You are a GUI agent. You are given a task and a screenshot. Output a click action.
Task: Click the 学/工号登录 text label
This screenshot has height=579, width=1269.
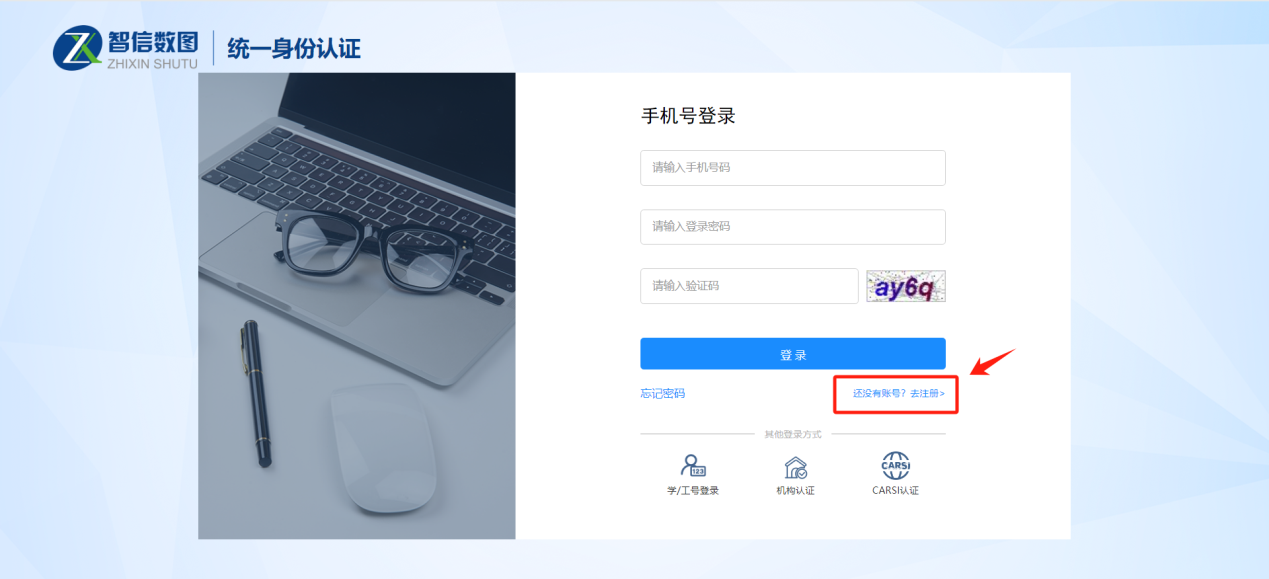pyautogui.click(x=693, y=491)
